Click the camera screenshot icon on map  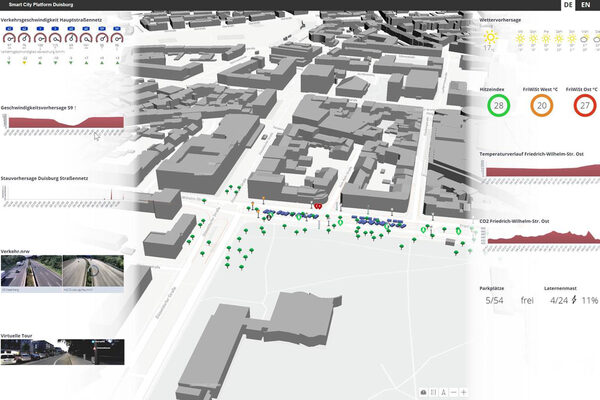(x=423, y=390)
